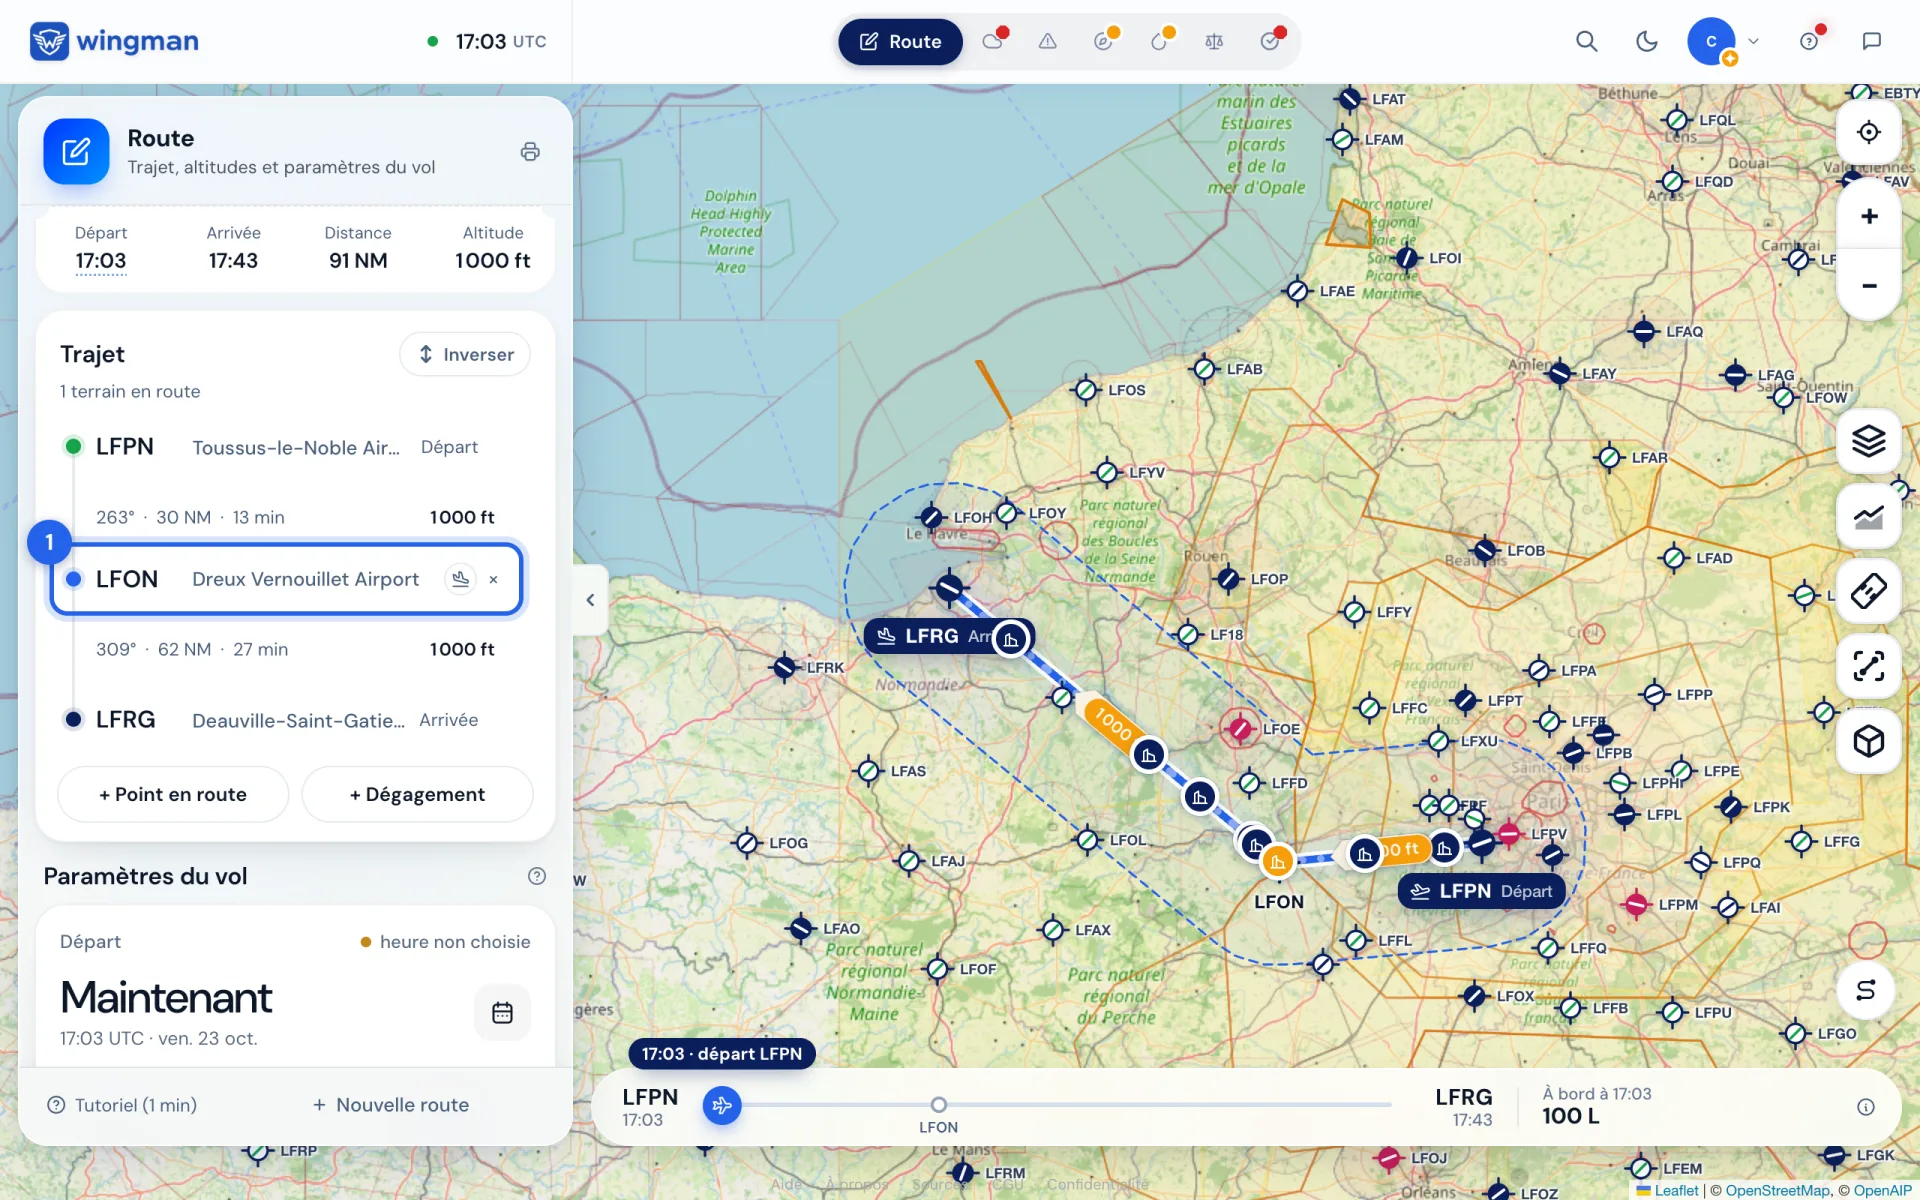The height and width of the screenshot is (1200, 1920).
Task: Select the LFRG arrival waypoint row
Action: point(285,720)
